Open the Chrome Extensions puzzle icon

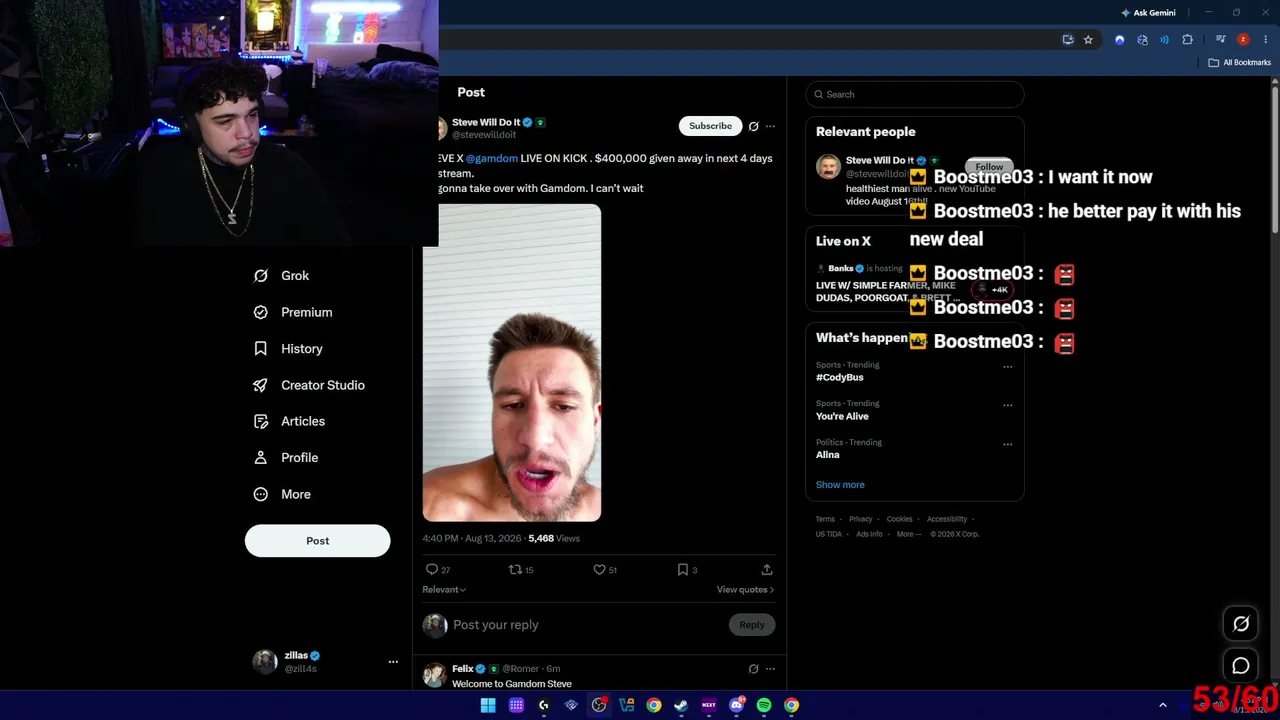(x=1187, y=40)
